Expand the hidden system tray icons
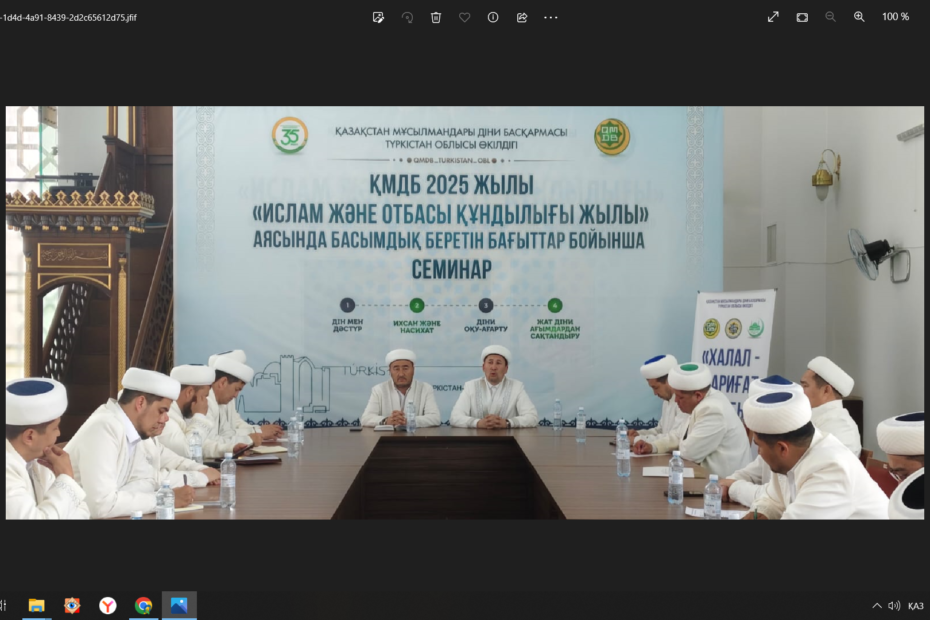 click(x=877, y=605)
